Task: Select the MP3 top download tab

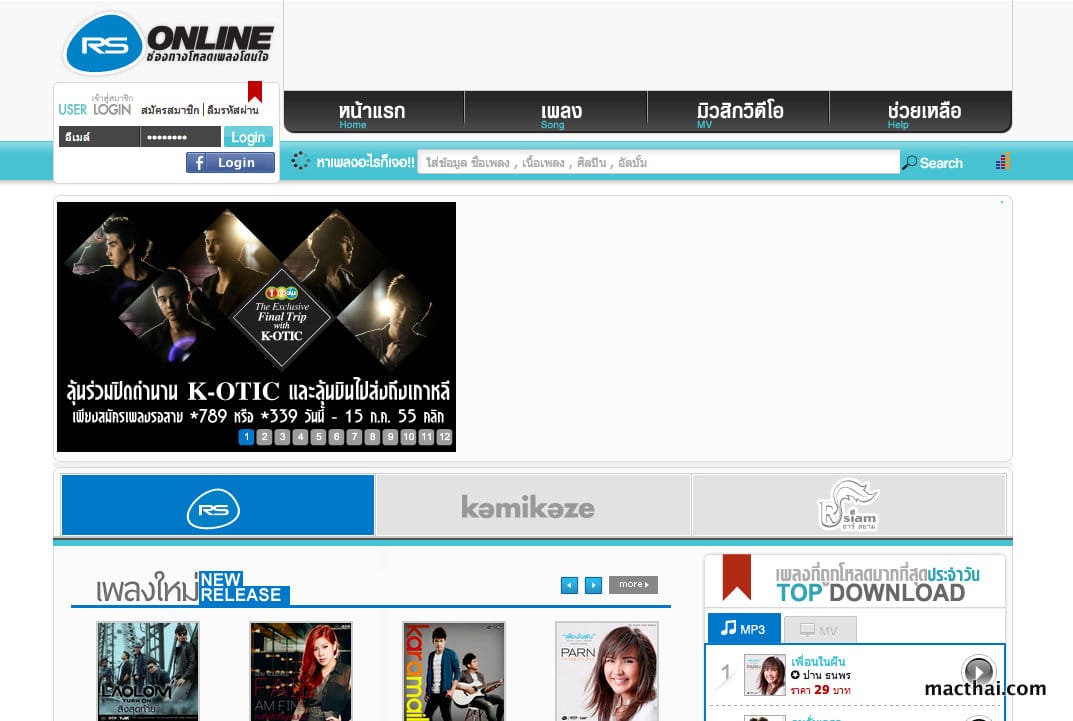Action: [x=744, y=629]
